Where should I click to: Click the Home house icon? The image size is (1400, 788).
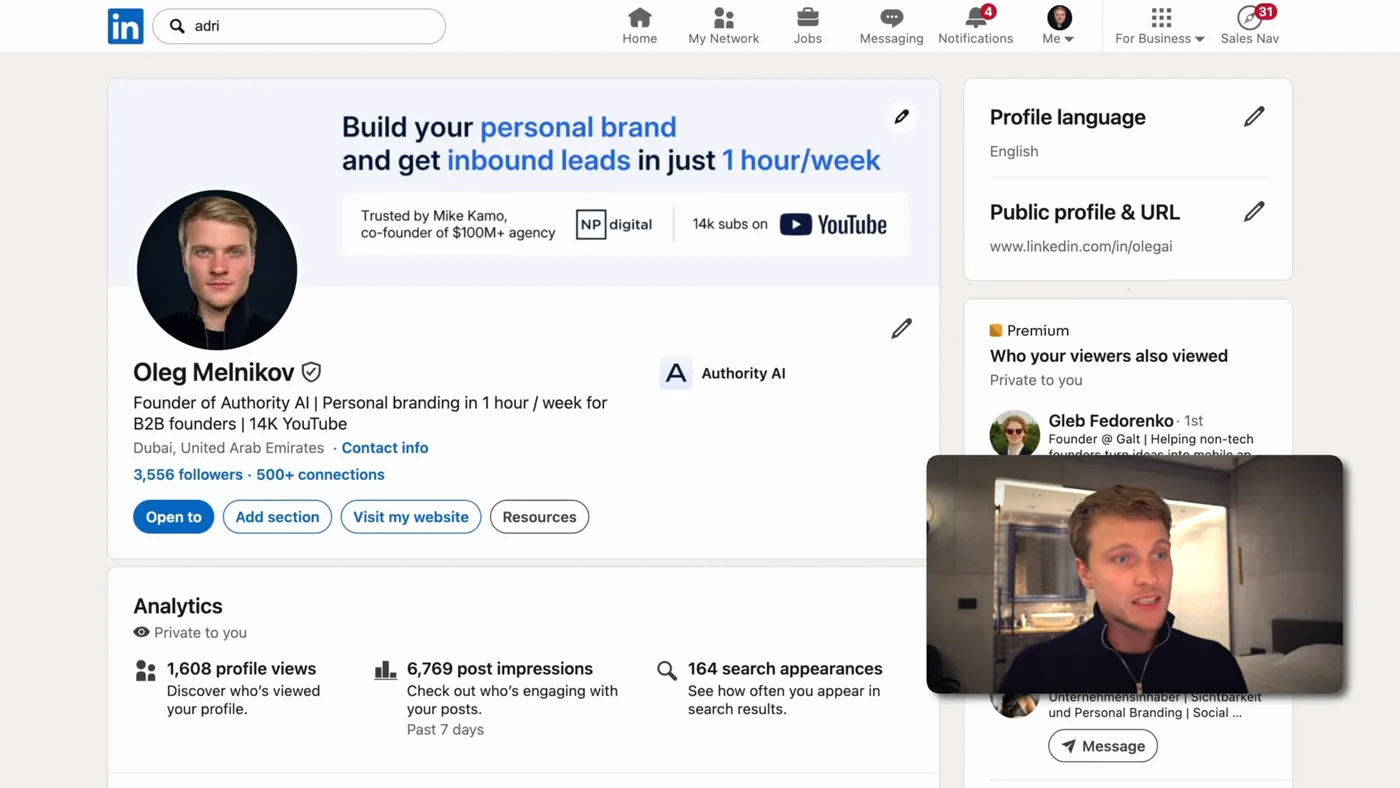[640, 18]
